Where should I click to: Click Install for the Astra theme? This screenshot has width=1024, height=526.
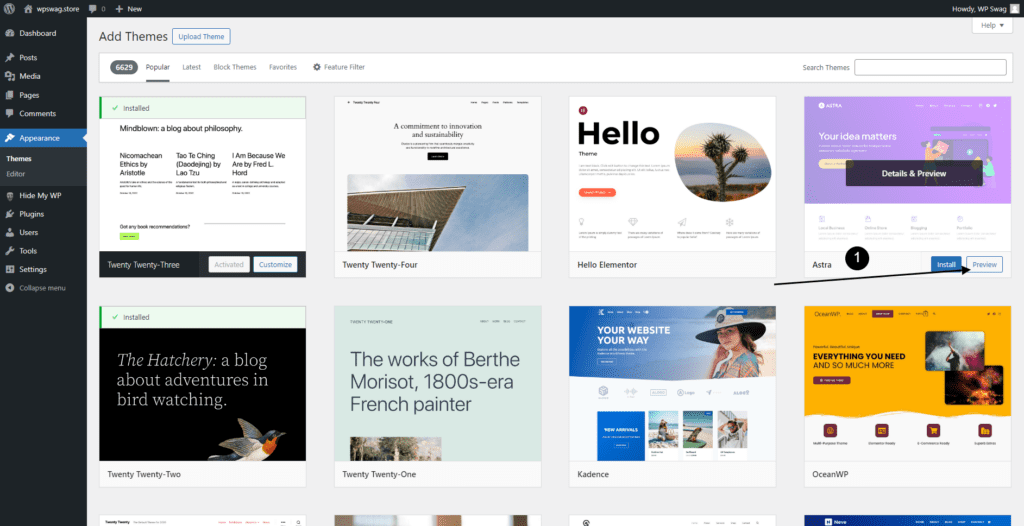click(x=946, y=265)
